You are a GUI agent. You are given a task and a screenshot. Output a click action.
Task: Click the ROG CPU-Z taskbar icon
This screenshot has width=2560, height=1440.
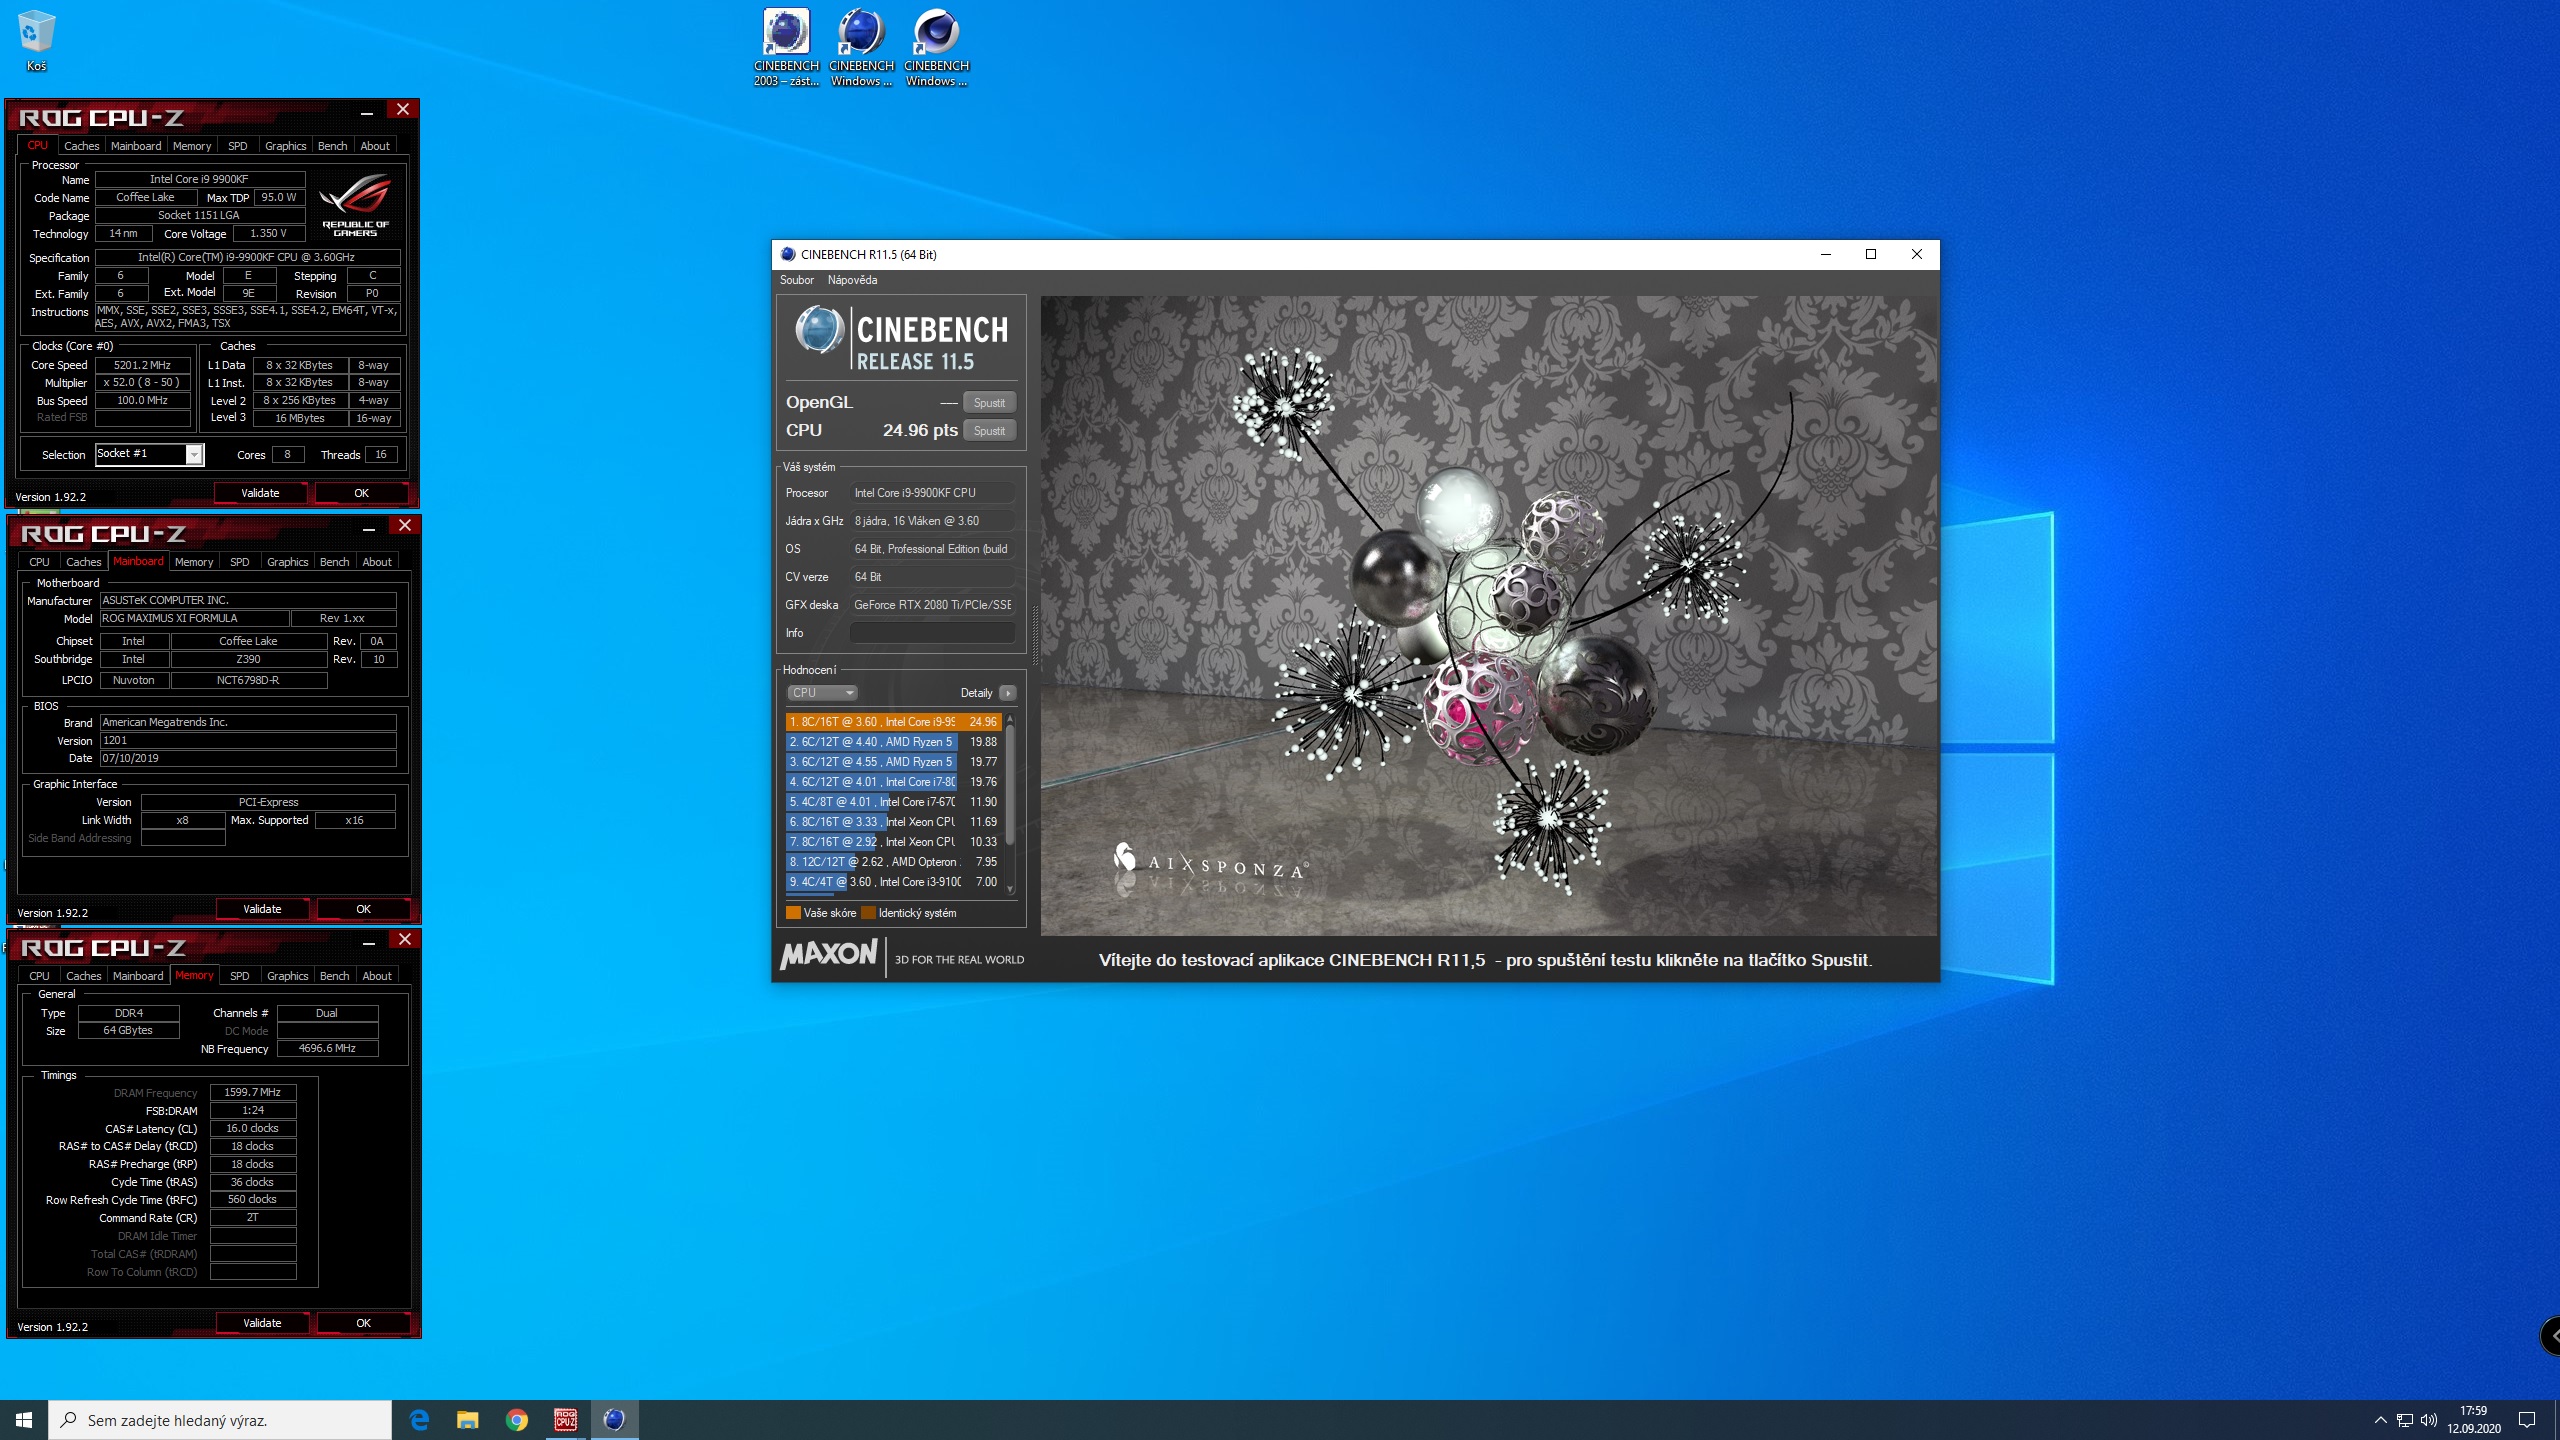pos(565,1420)
